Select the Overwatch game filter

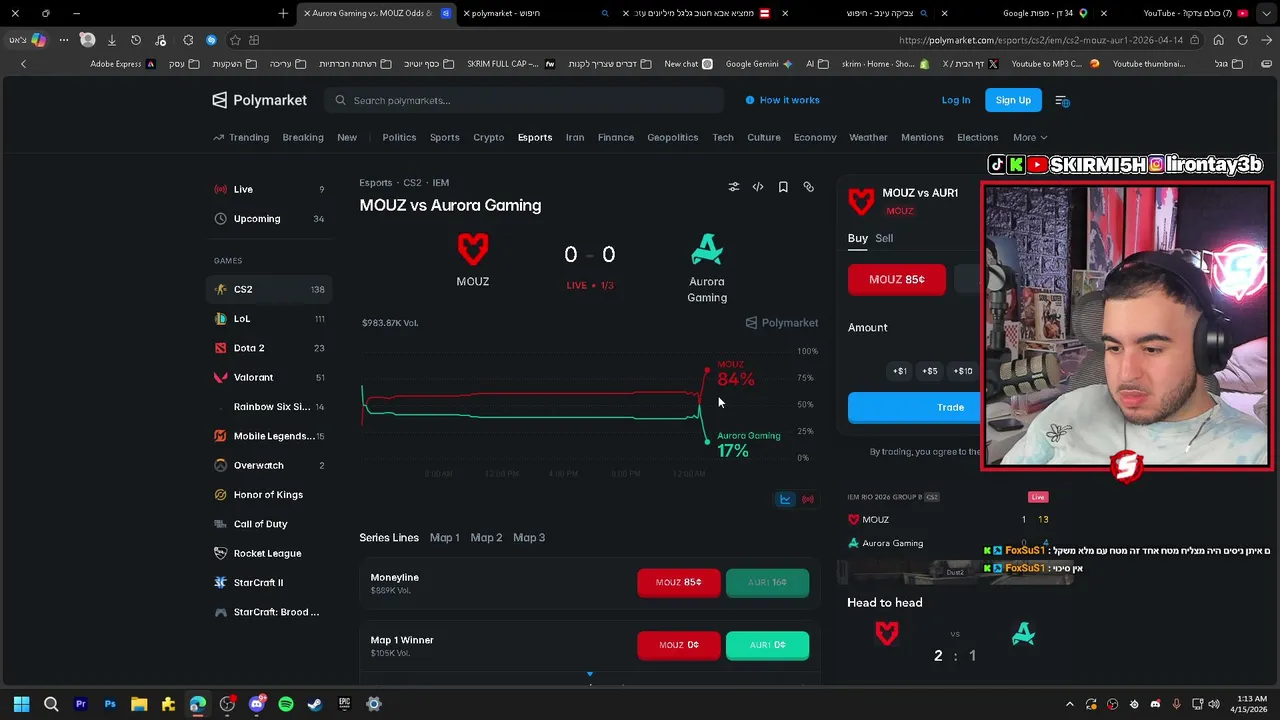click(x=269, y=465)
